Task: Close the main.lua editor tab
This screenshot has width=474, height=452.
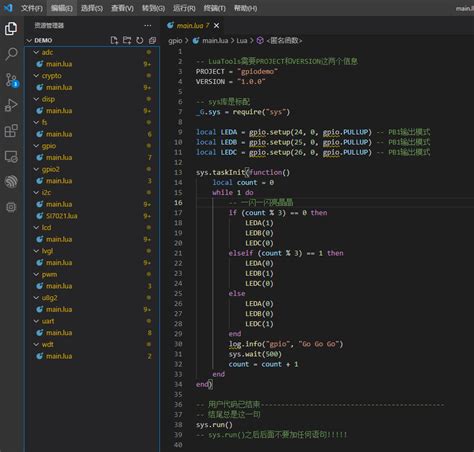Action: pyautogui.click(x=216, y=26)
